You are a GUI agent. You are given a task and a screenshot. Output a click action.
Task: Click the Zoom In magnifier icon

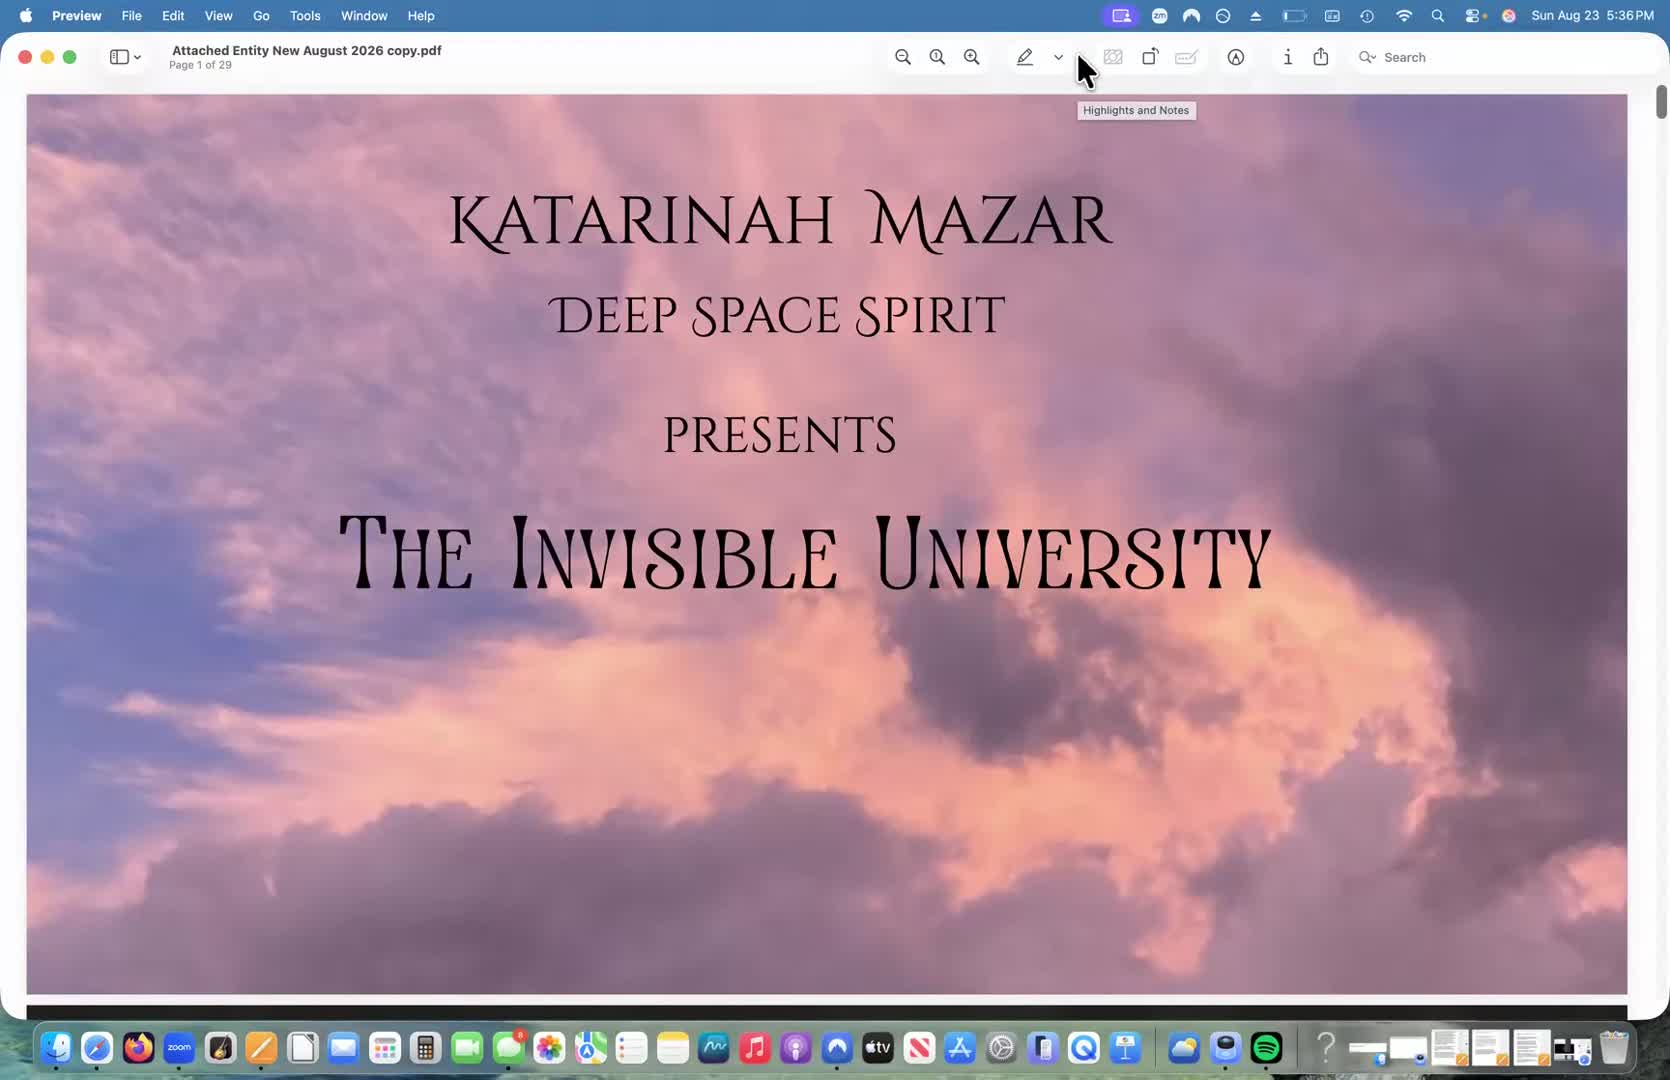pyautogui.click(x=971, y=57)
